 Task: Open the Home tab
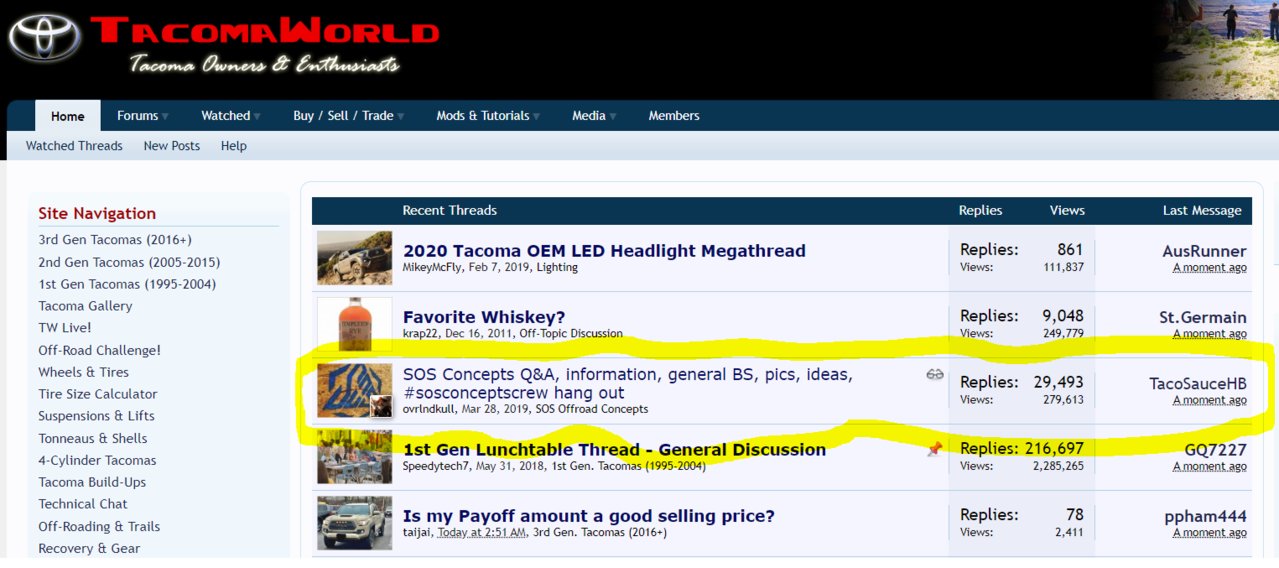[x=68, y=116]
